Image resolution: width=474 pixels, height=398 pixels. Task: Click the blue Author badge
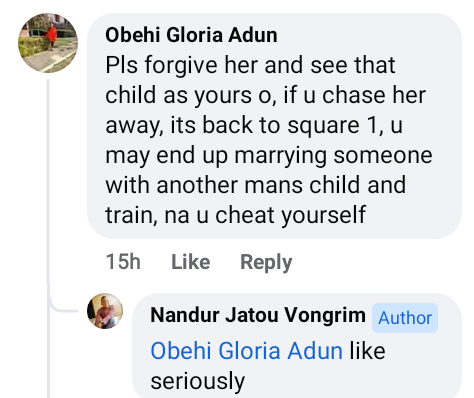(x=405, y=318)
